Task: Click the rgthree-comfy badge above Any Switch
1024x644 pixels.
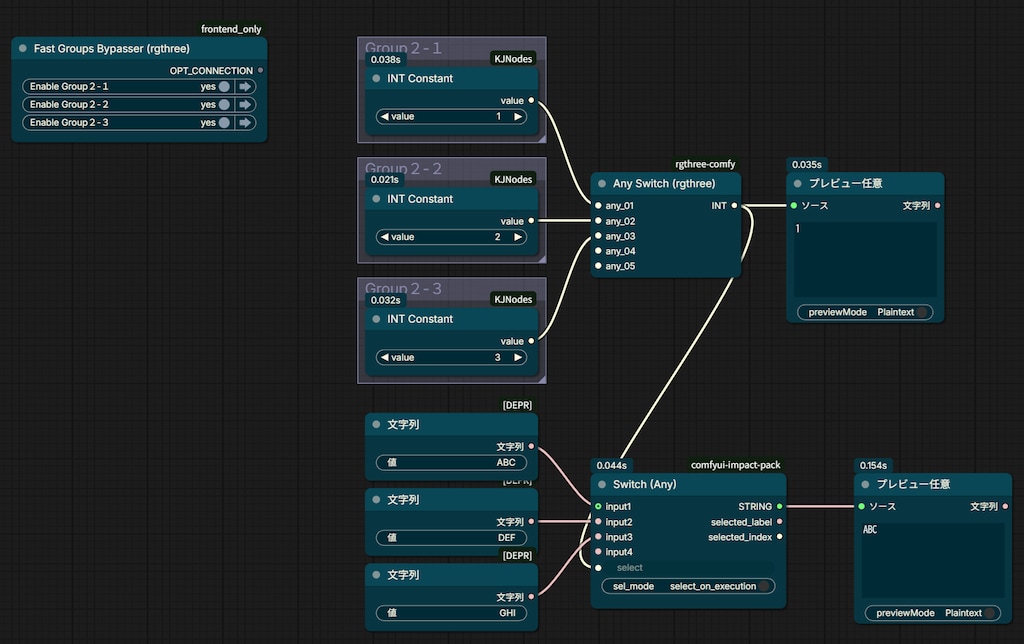Action: pos(705,164)
